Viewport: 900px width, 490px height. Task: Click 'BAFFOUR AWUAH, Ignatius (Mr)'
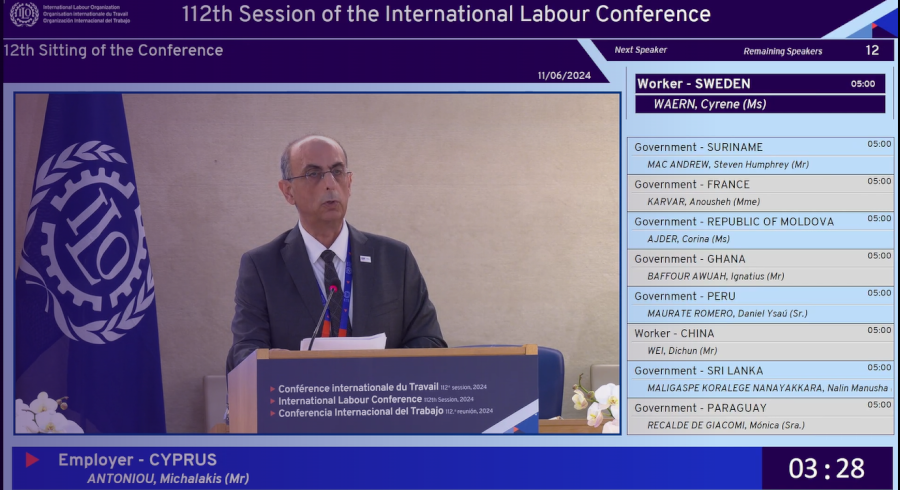point(715,277)
